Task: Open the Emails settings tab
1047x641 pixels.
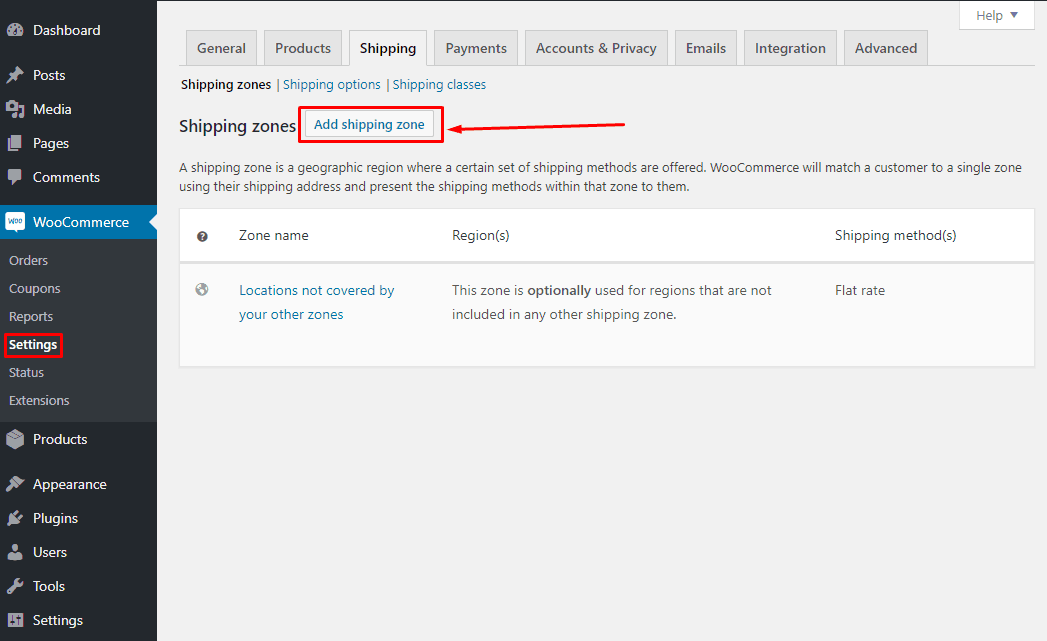Action: [705, 47]
